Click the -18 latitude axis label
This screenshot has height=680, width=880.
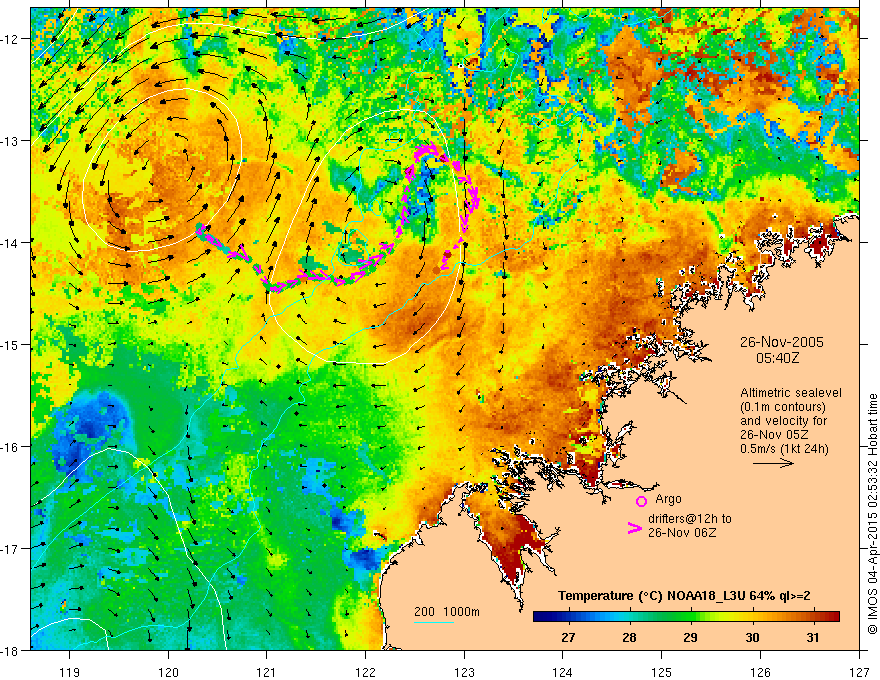11,650
